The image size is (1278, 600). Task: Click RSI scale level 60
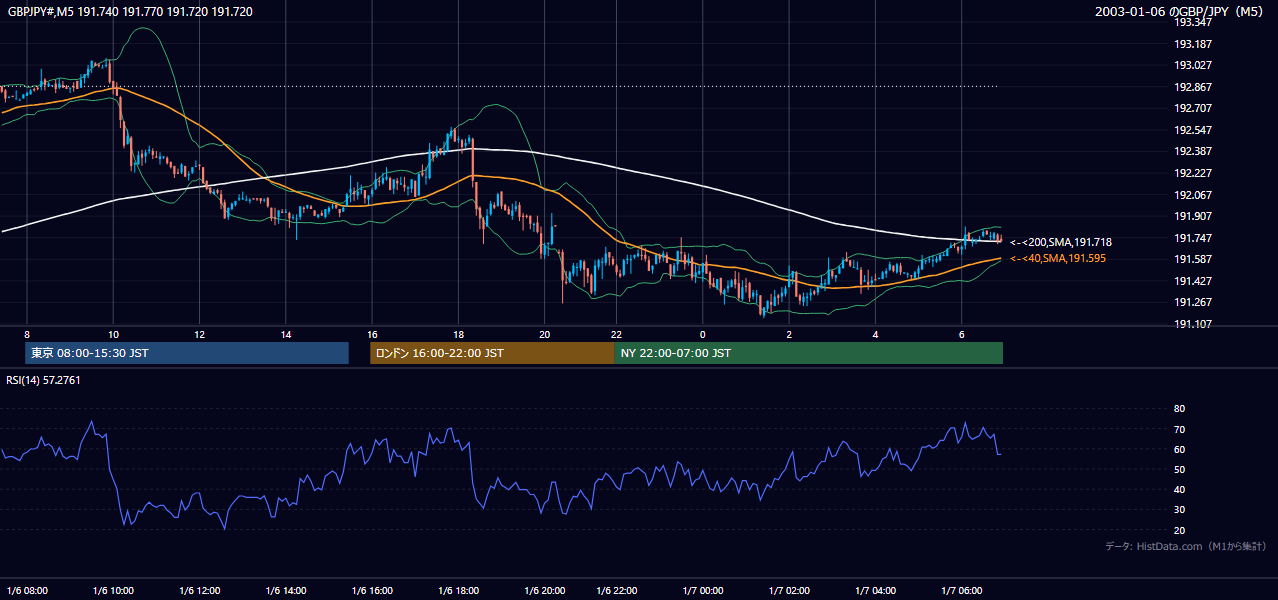1179,449
